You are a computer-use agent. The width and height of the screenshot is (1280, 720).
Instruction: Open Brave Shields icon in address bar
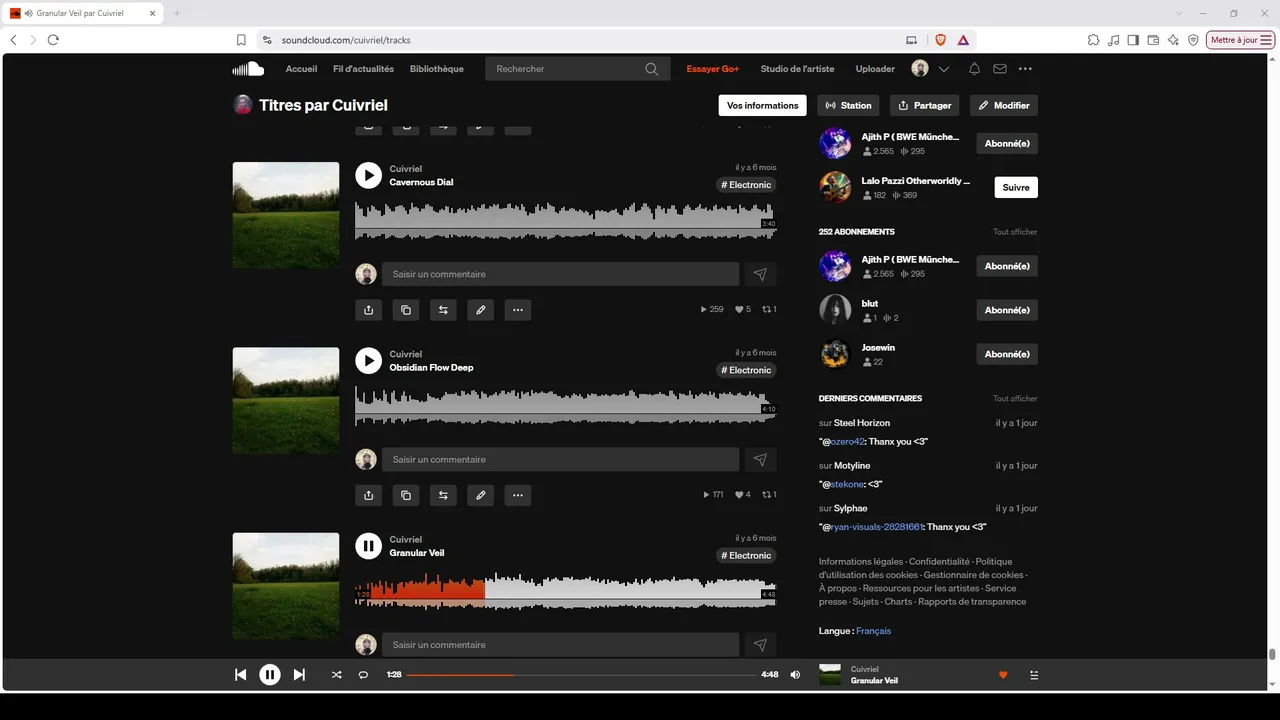click(x=940, y=40)
